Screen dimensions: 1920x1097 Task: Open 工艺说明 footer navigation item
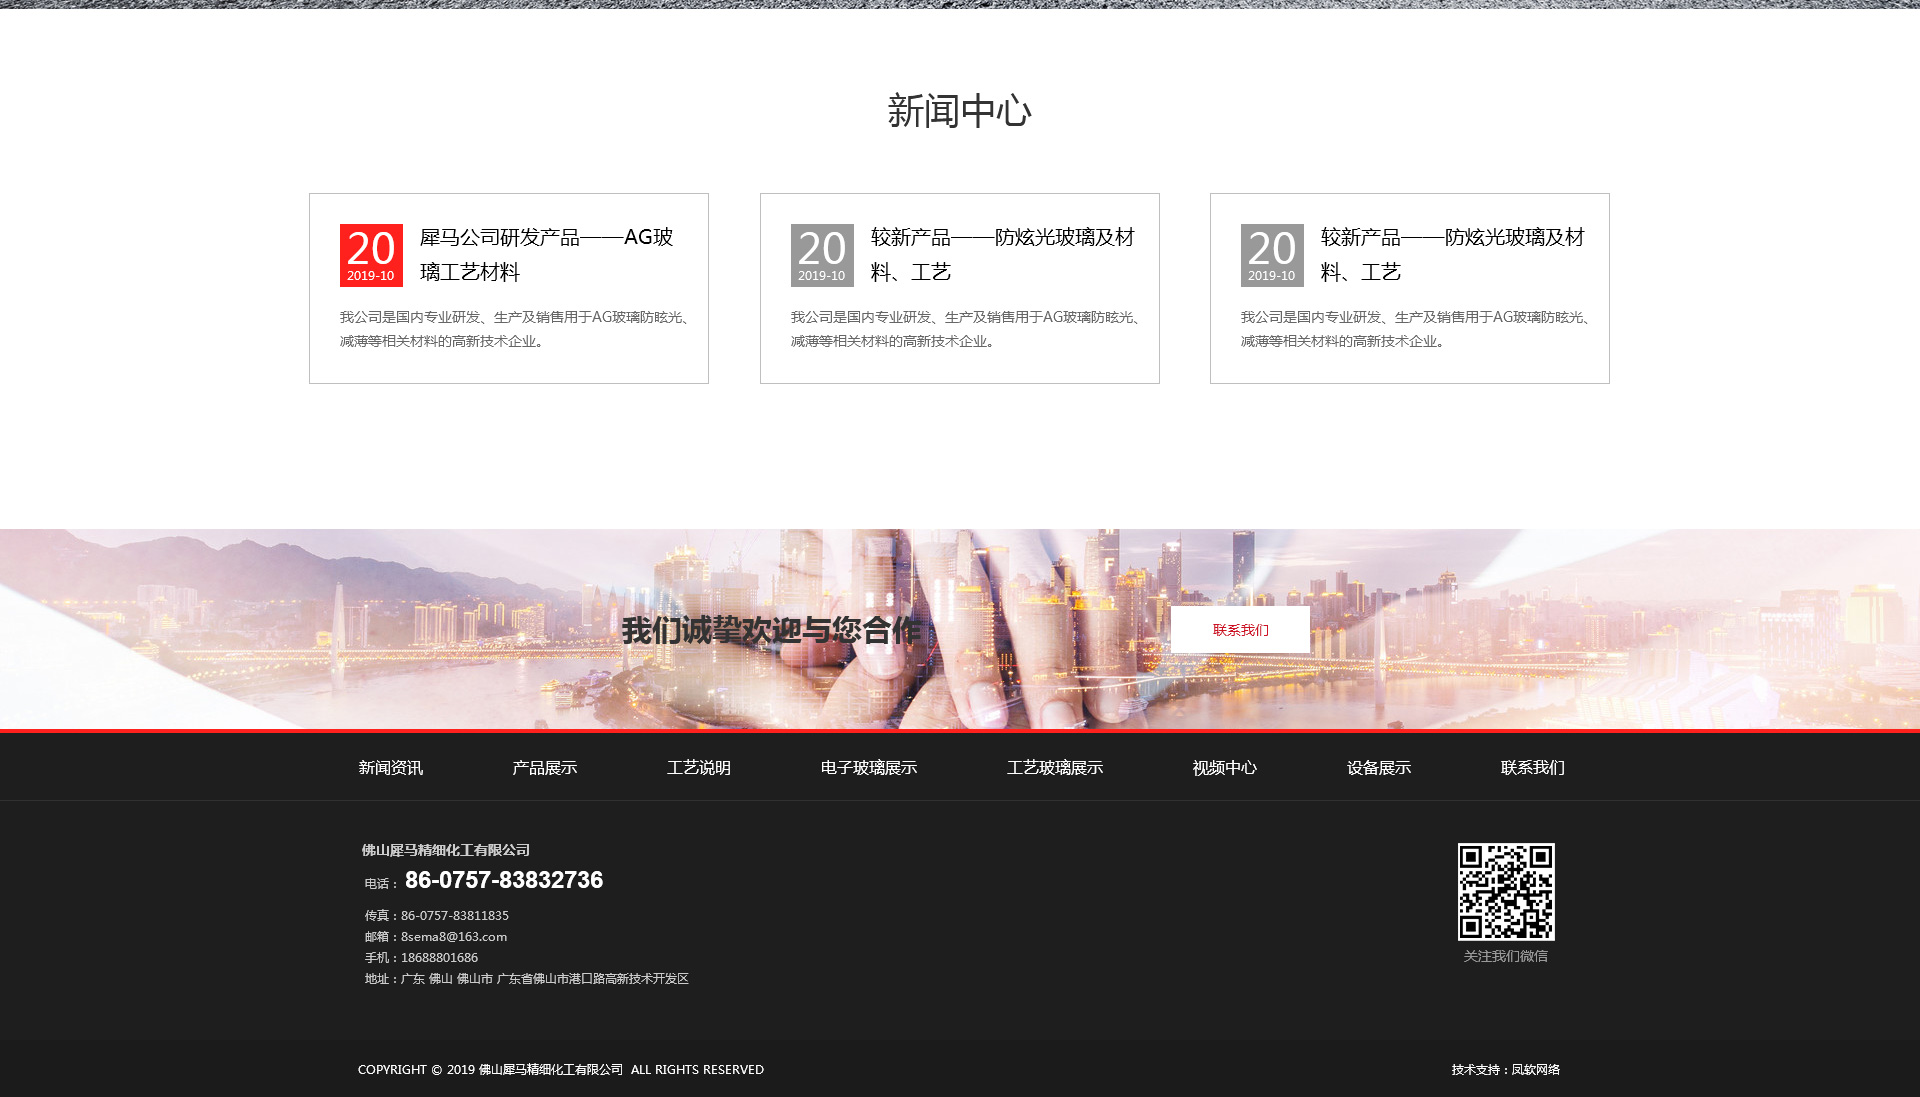[698, 768]
